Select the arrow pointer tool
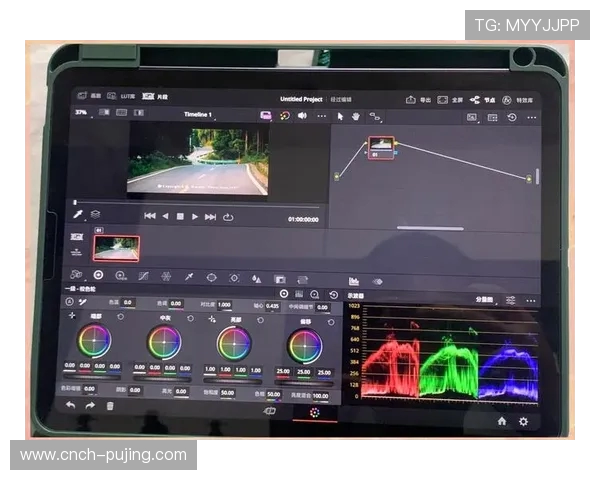Screen dimensions: 600x480 pos(340,116)
